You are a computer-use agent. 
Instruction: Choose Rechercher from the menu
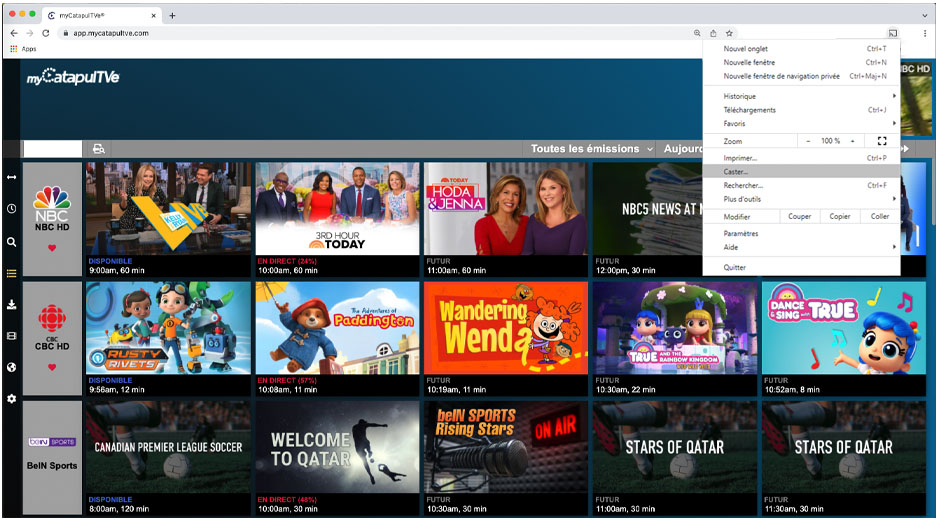click(802, 186)
